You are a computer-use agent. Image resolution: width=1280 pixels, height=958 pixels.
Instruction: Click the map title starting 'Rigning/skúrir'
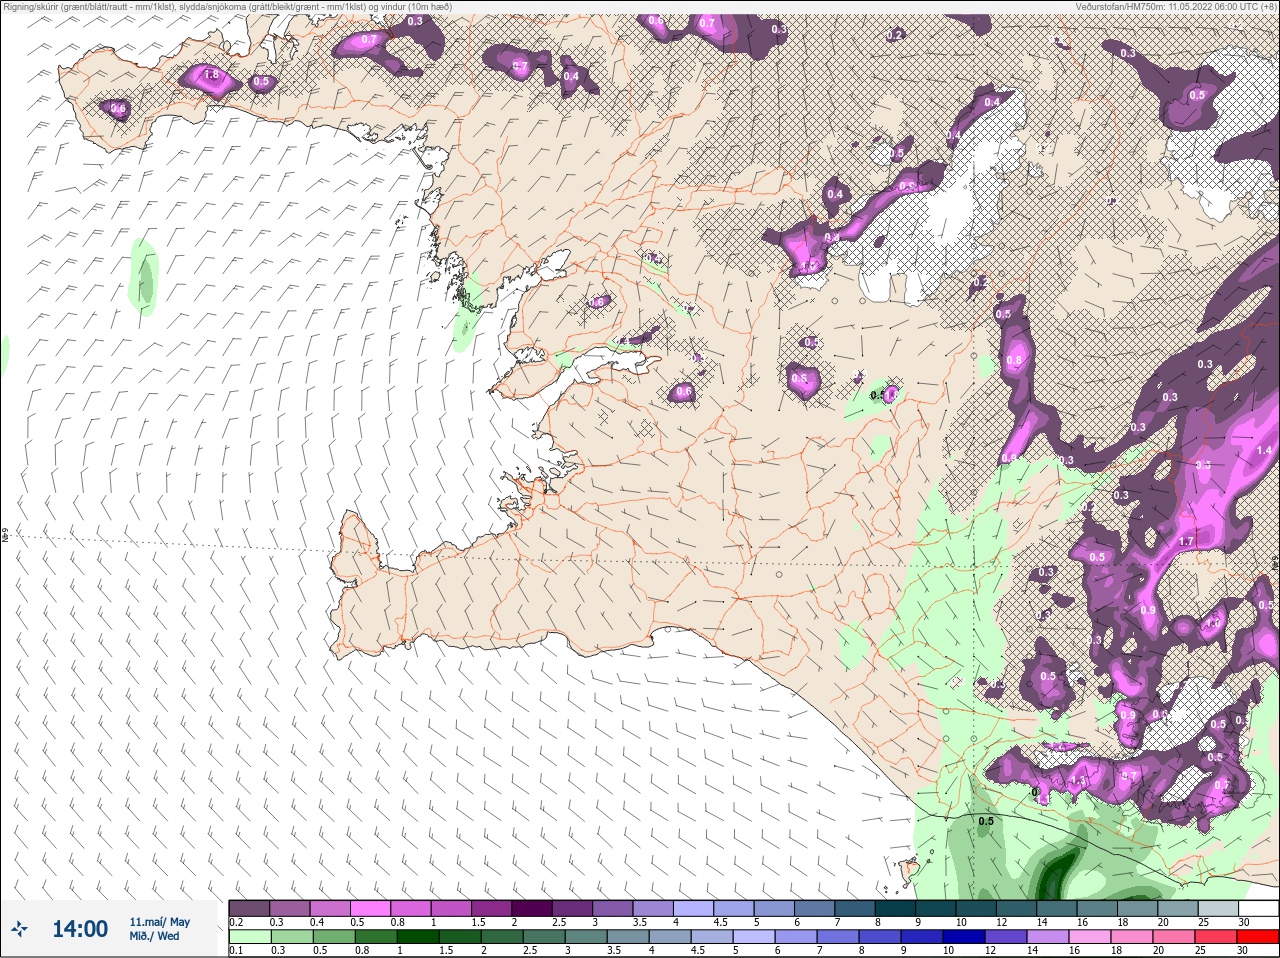pyautogui.click(x=227, y=6)
